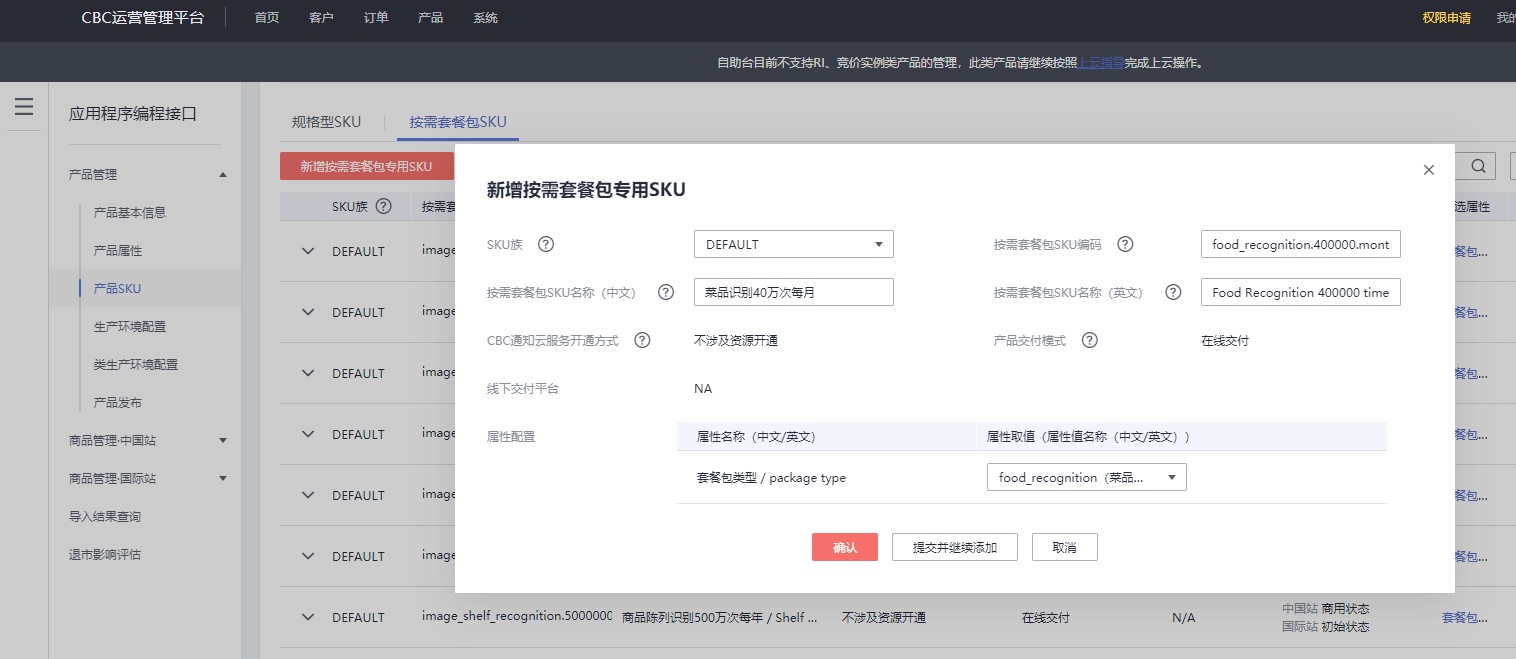The width and height of the screenshot is (1516, 659).
Task: Open the 套餐包类型 food_recognition dropdown
Action: point(1087,477)
